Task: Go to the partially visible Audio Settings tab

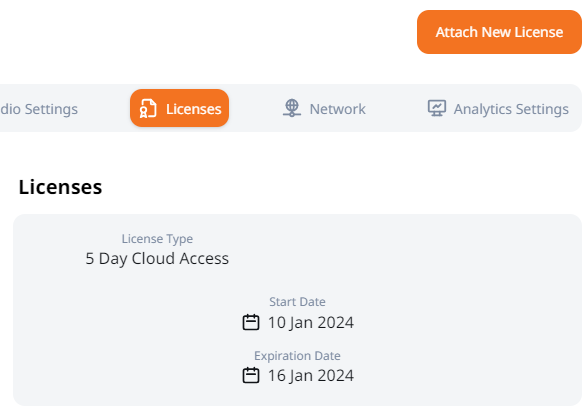Action: (39, 109)
